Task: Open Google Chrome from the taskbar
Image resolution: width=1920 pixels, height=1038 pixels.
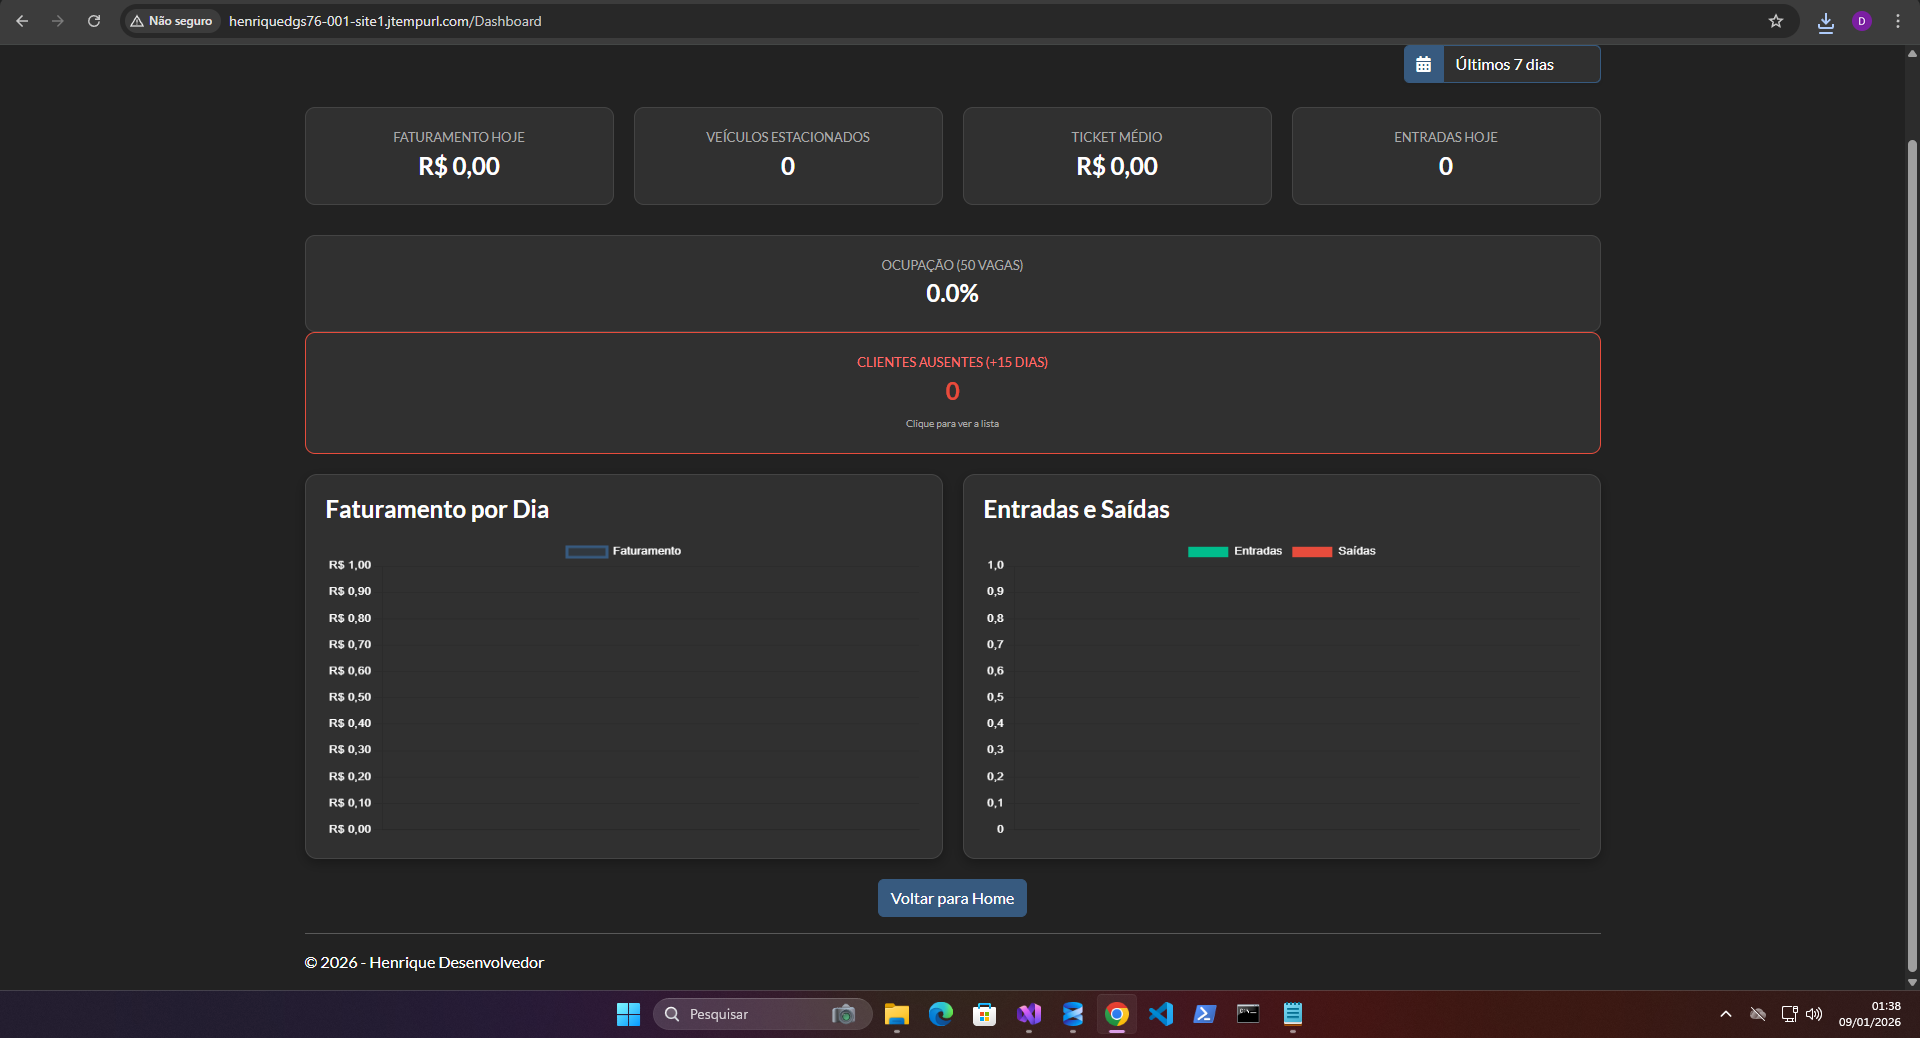Action: (x=1116, y=1014)
